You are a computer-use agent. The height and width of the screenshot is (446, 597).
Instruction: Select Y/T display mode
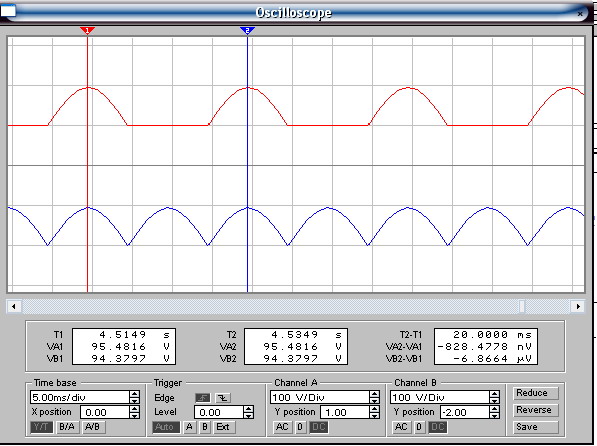42,427
